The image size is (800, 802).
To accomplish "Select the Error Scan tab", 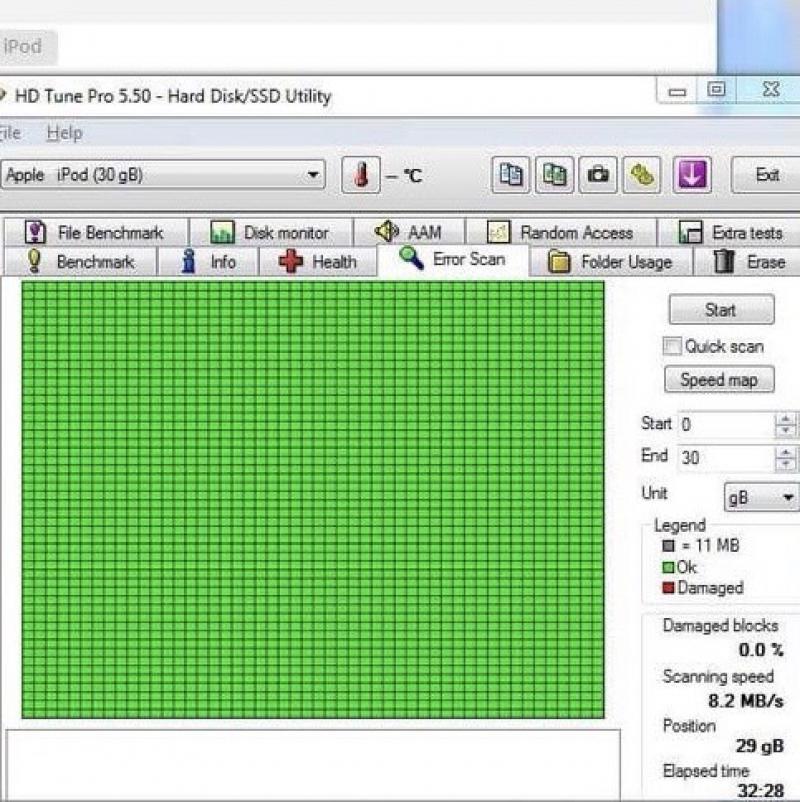I will tap(453, 260).
